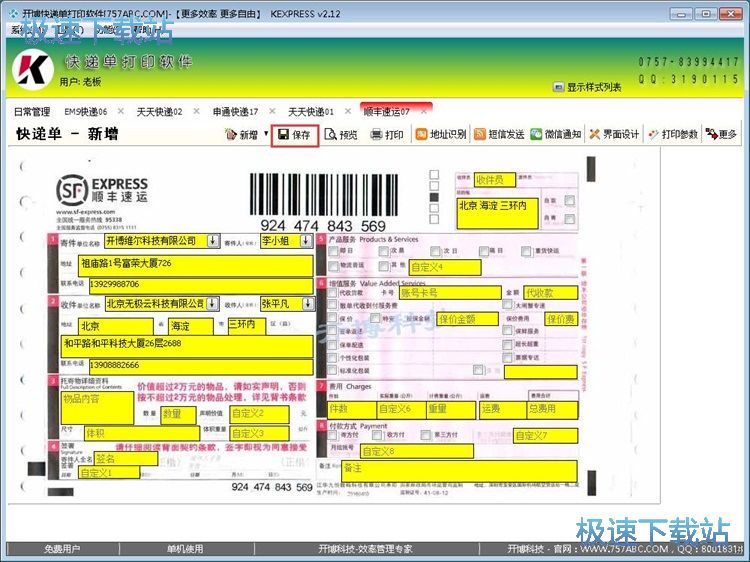750x562 pixels.
Task: Click the 更多 (more) toolbar icon
Action: 711,134
